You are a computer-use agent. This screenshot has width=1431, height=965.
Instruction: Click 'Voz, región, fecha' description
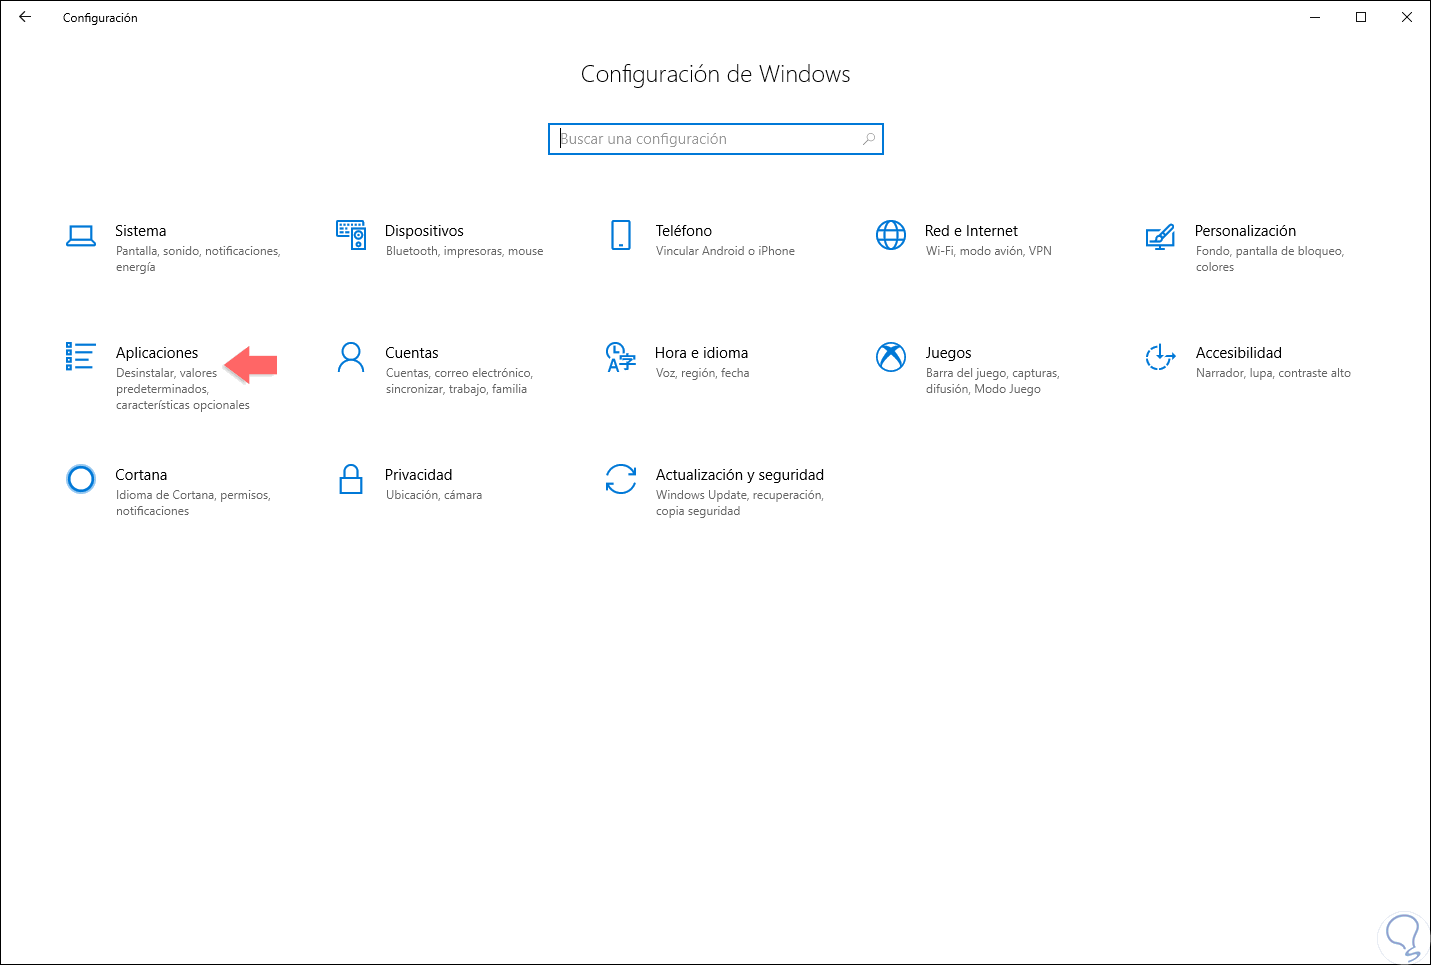click(702, 373)
